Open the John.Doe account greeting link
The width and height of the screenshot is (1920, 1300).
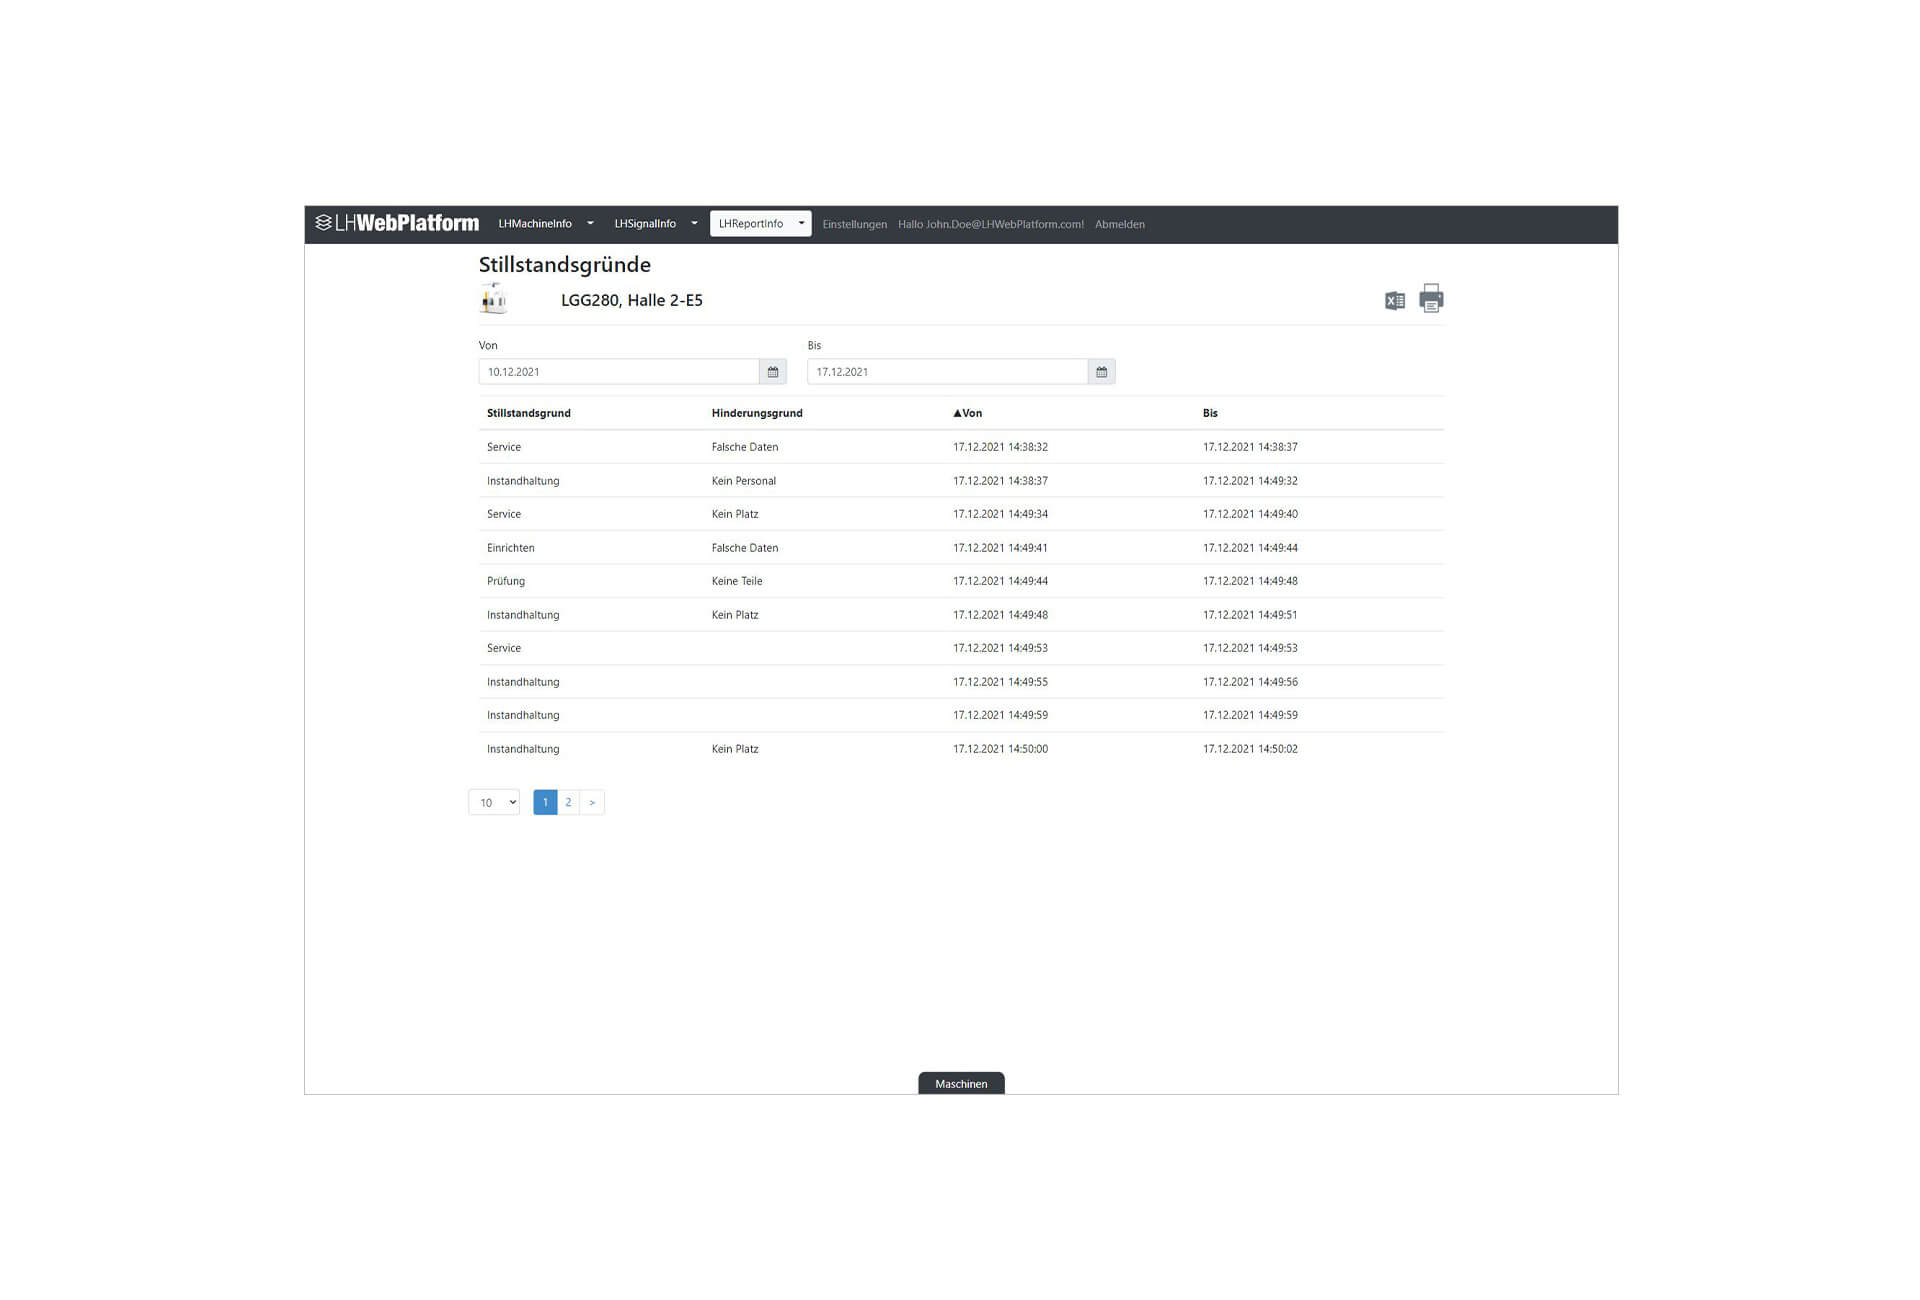990,225
